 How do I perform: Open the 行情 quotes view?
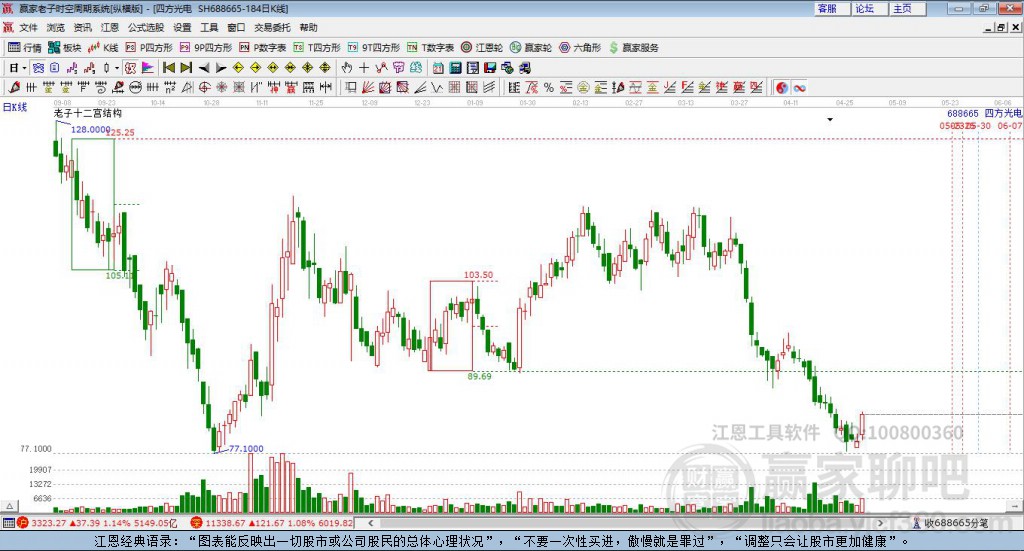[25, 48]
